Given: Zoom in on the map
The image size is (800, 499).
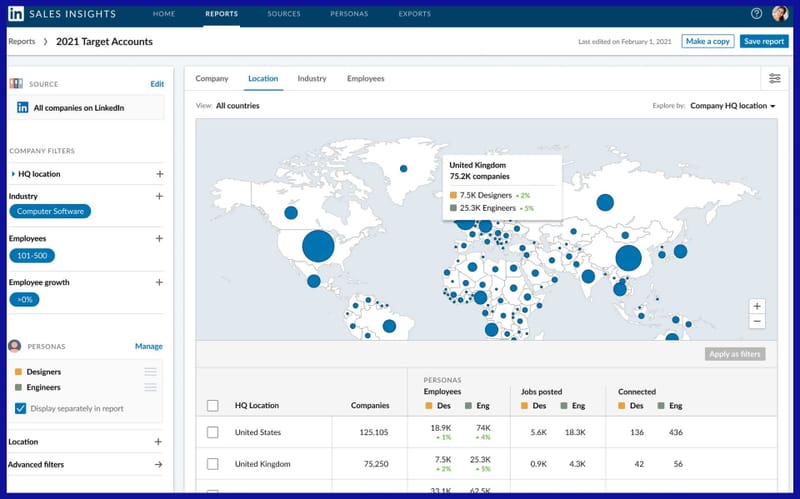Looking at the screenshot, I should tap(757, 306).
